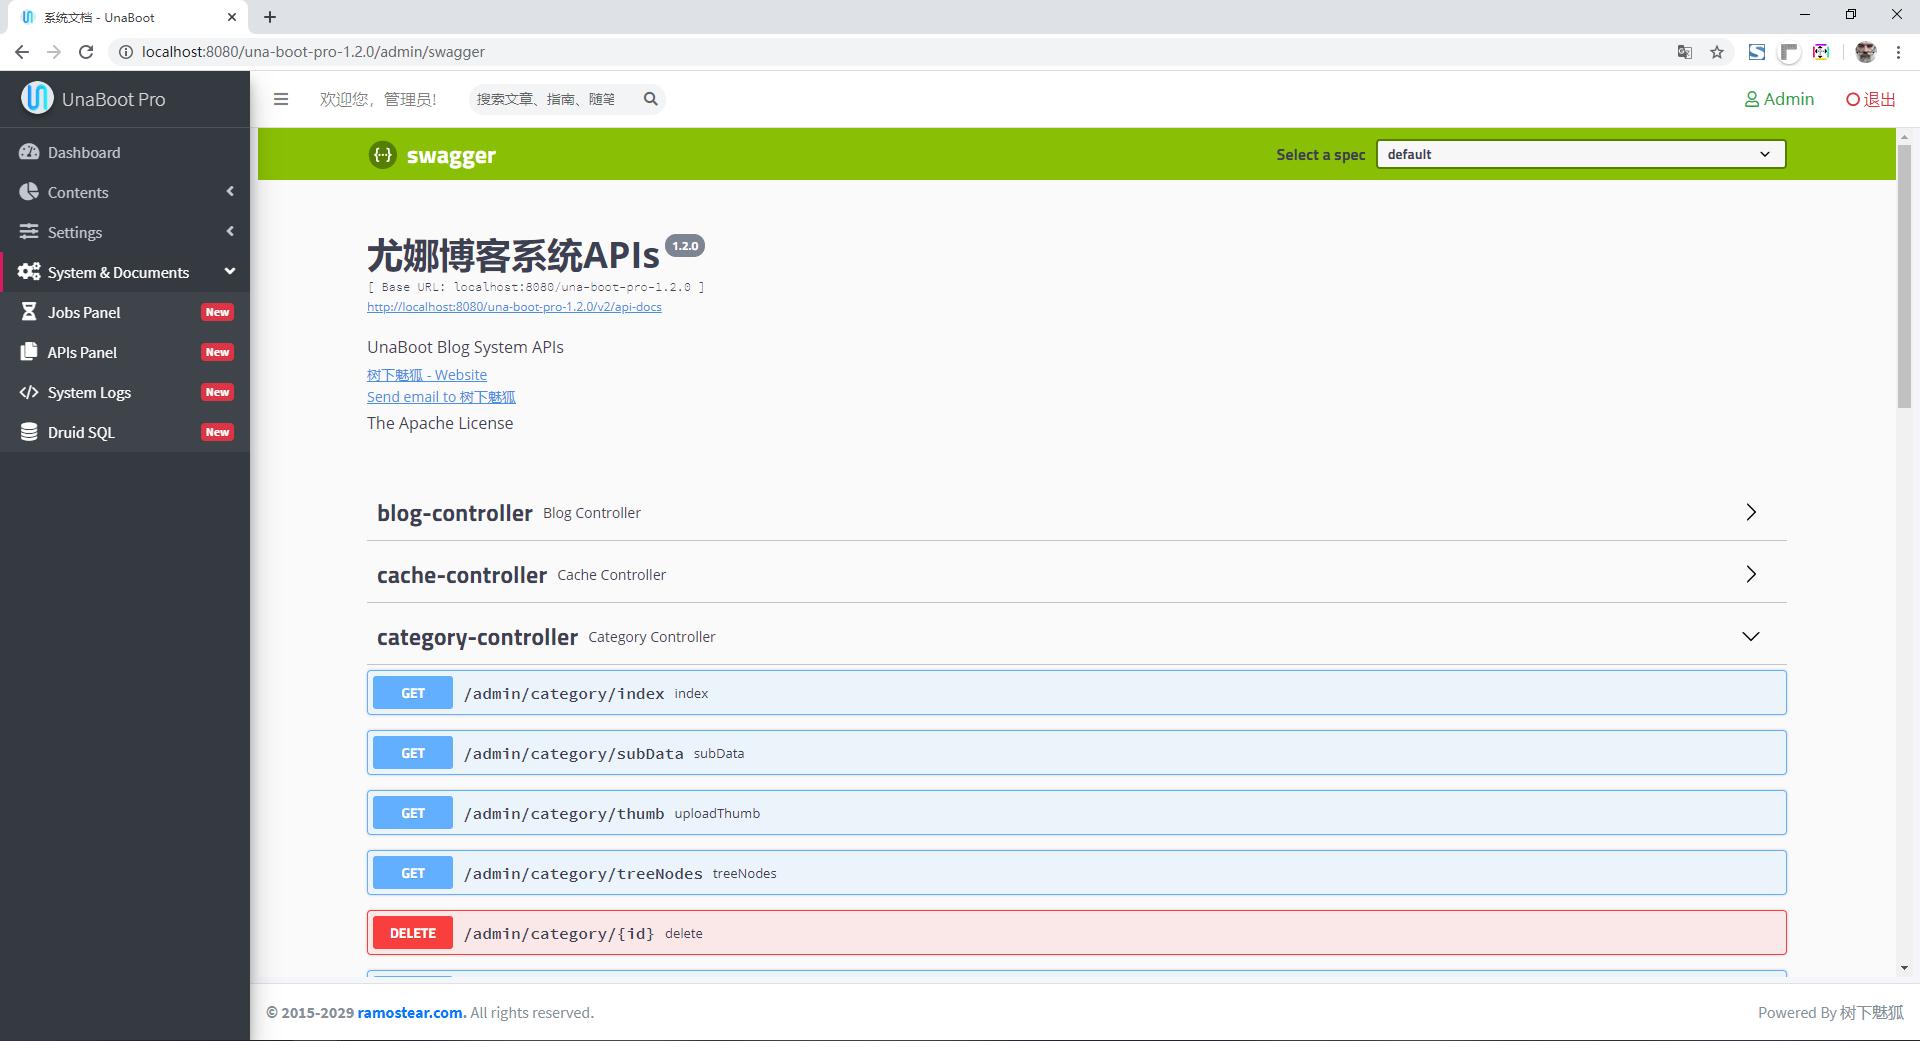Select the Jobs Panel sidebar item
The width and height of the screenshot is (1920, 1041).
(83, 312)
